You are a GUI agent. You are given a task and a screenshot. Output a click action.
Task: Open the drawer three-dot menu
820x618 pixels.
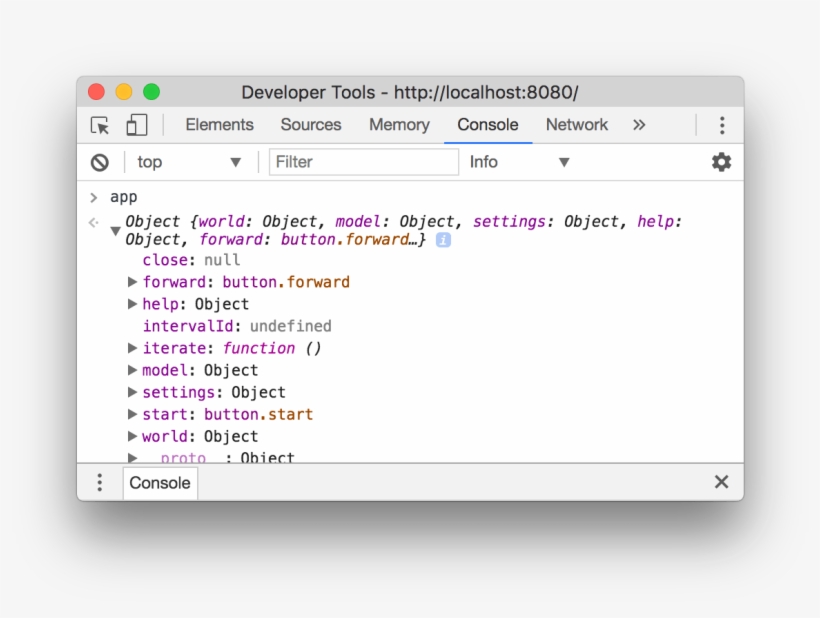click(99, 482)
